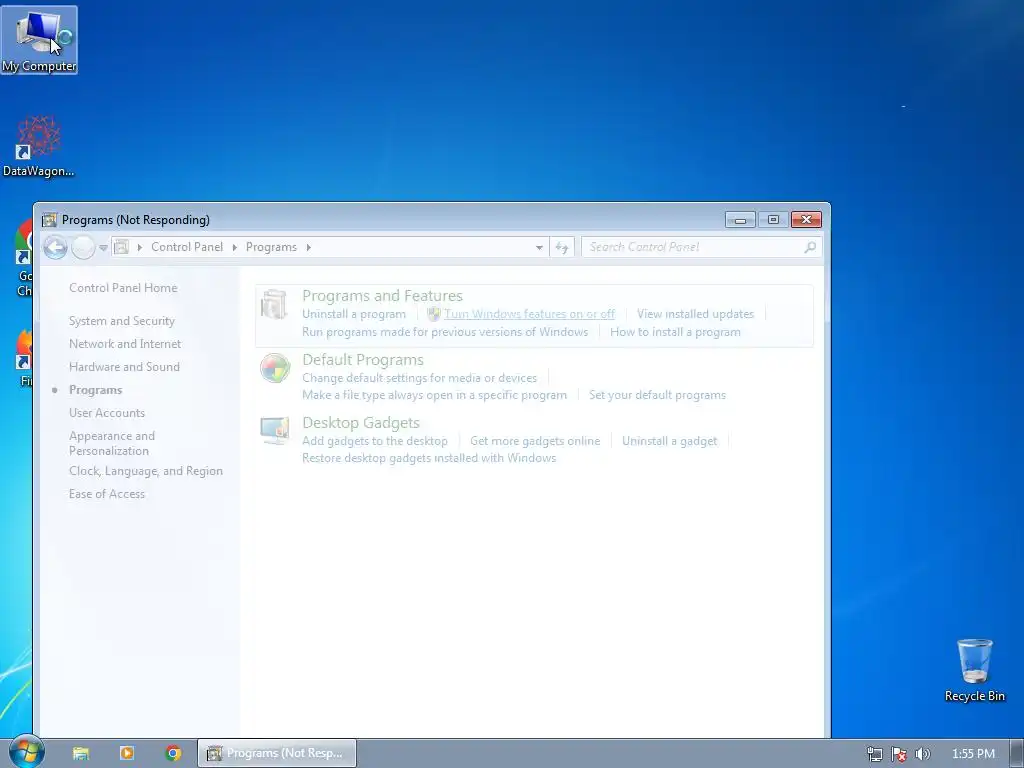Open the volume speaker tray icon
This screenshot has width=1024, height=768.
click(x=922, y=754)
